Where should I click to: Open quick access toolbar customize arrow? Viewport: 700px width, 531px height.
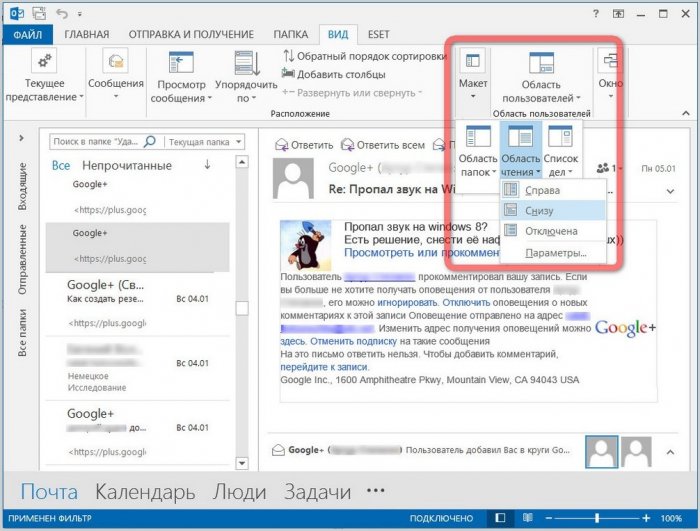point(80,14)
